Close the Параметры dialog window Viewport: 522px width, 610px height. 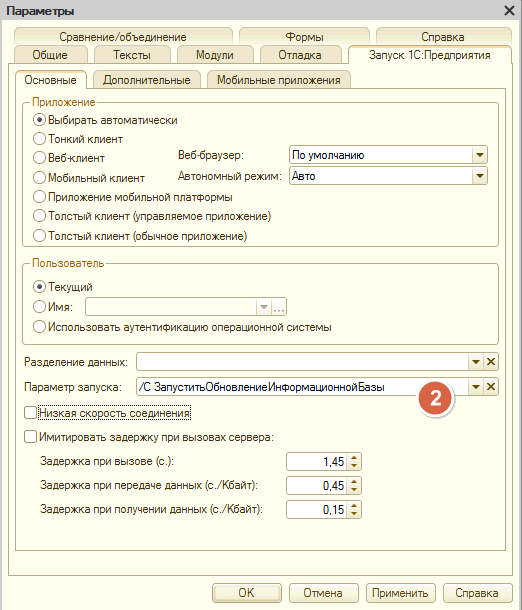[x=509, y=11]
